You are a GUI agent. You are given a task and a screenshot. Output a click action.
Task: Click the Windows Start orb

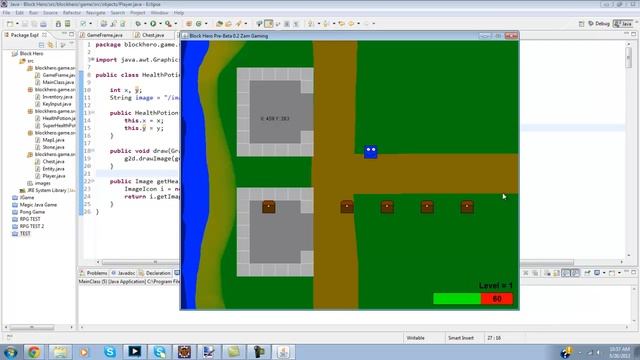(11, 352)
